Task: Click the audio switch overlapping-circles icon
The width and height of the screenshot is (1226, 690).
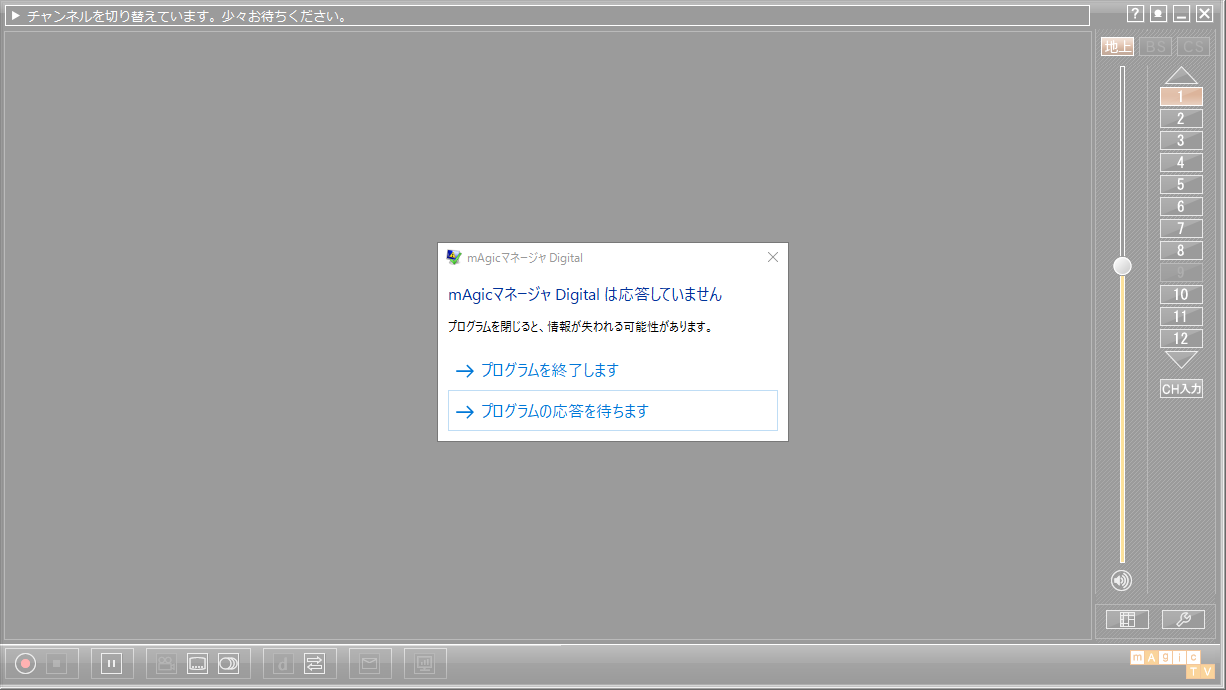Action: [x=228, y=663]
